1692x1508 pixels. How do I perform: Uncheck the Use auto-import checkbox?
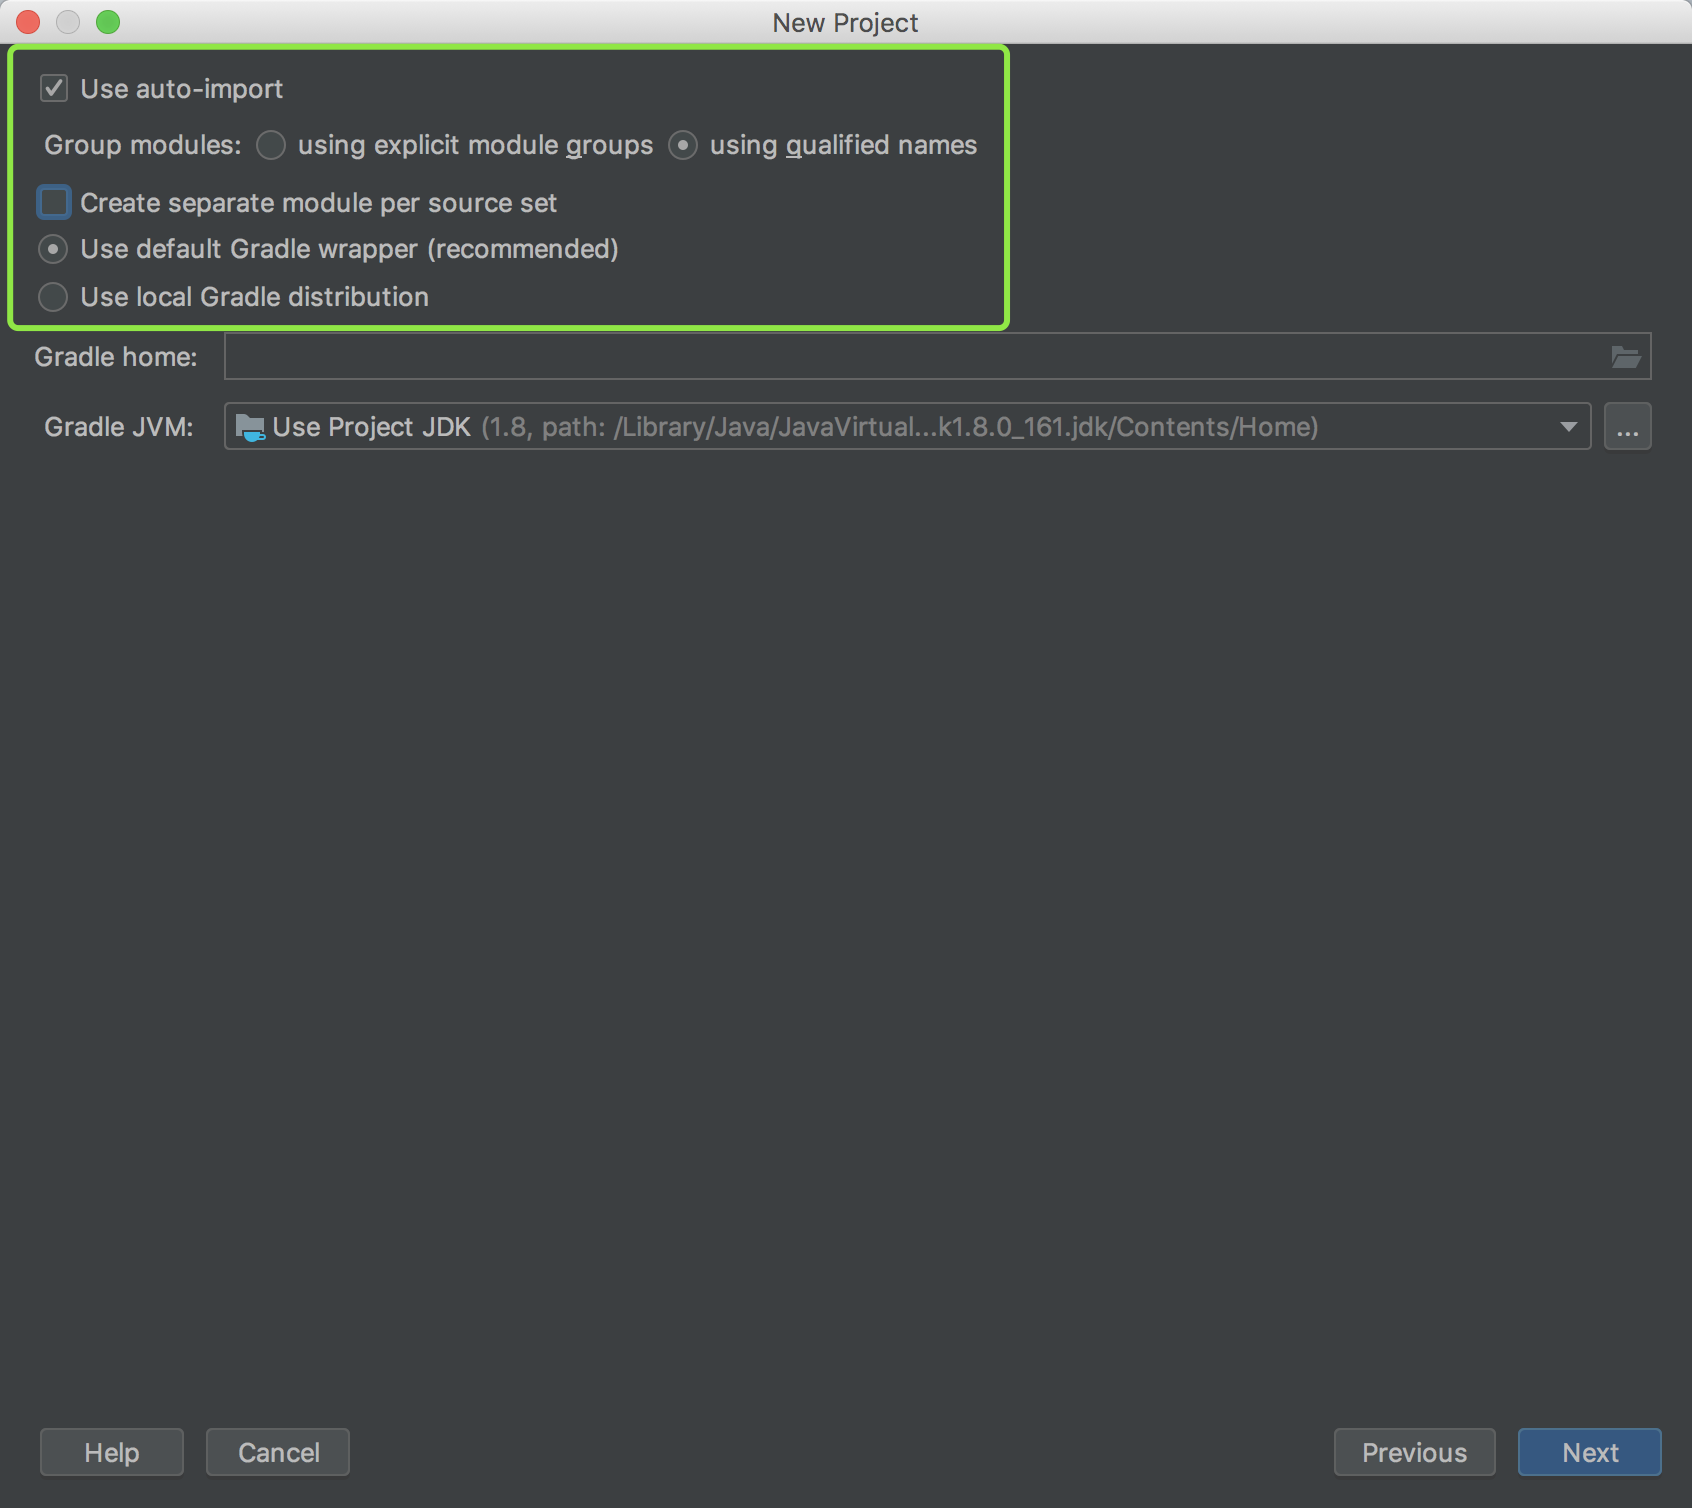click(54, 89)
